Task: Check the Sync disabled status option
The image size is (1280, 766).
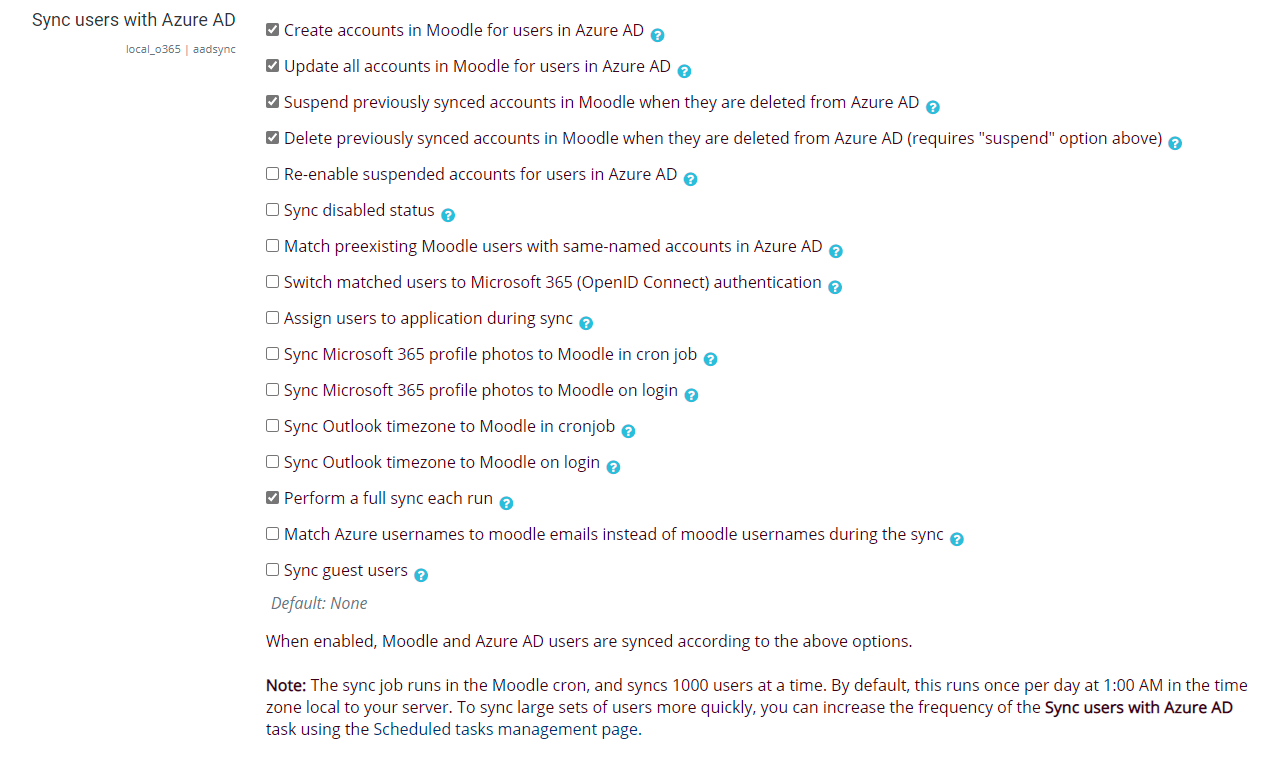Action: (x=271, y=209)
